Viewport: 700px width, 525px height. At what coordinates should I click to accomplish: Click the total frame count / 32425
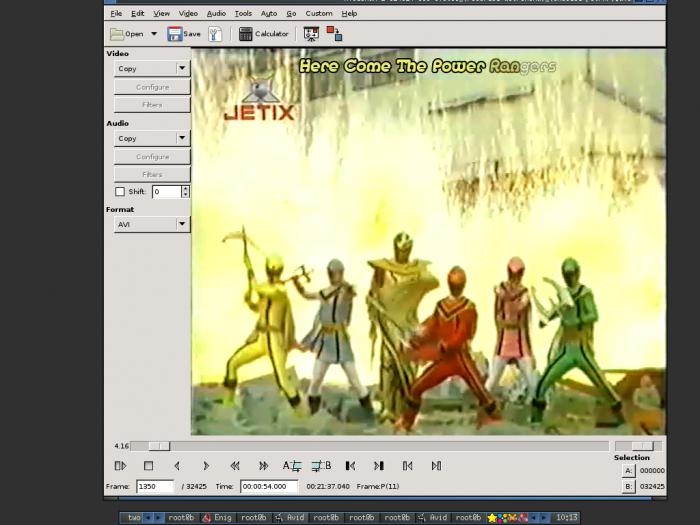194,486
